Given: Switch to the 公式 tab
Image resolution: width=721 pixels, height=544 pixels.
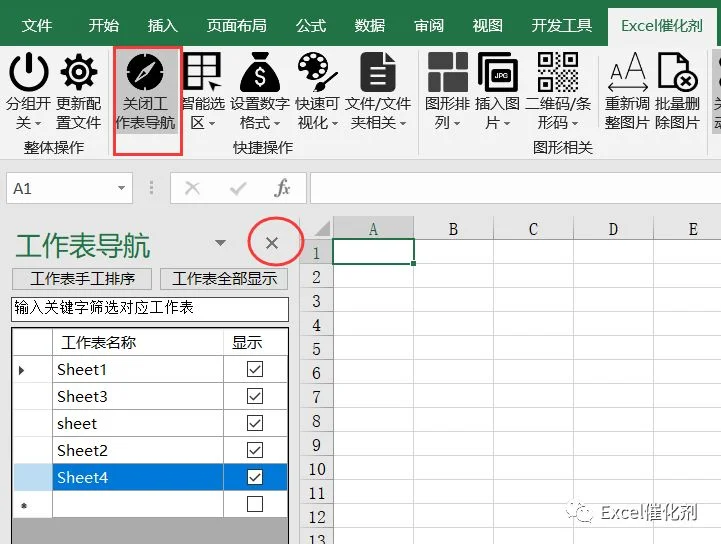Looking at the screenshot, I should point(311,26).
